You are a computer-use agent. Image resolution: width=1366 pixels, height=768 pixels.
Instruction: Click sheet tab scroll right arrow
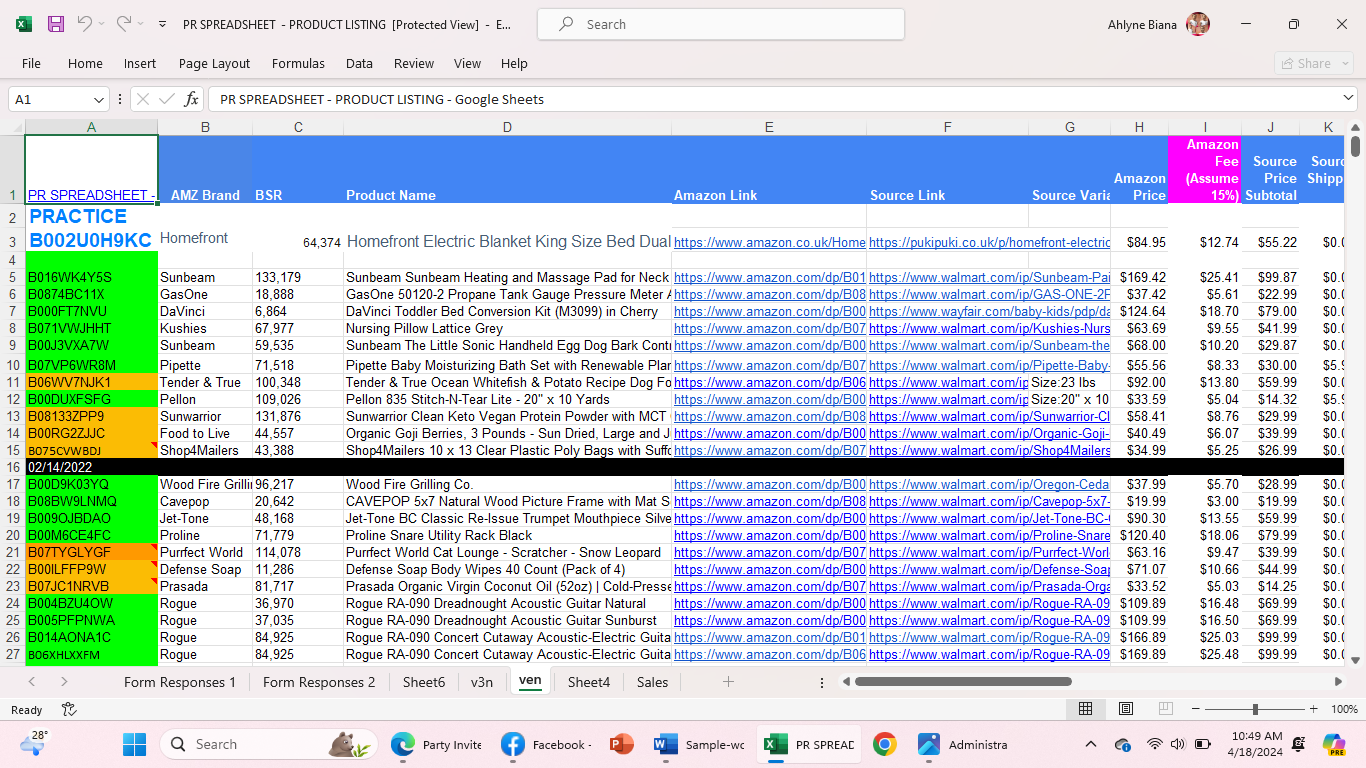64,682
